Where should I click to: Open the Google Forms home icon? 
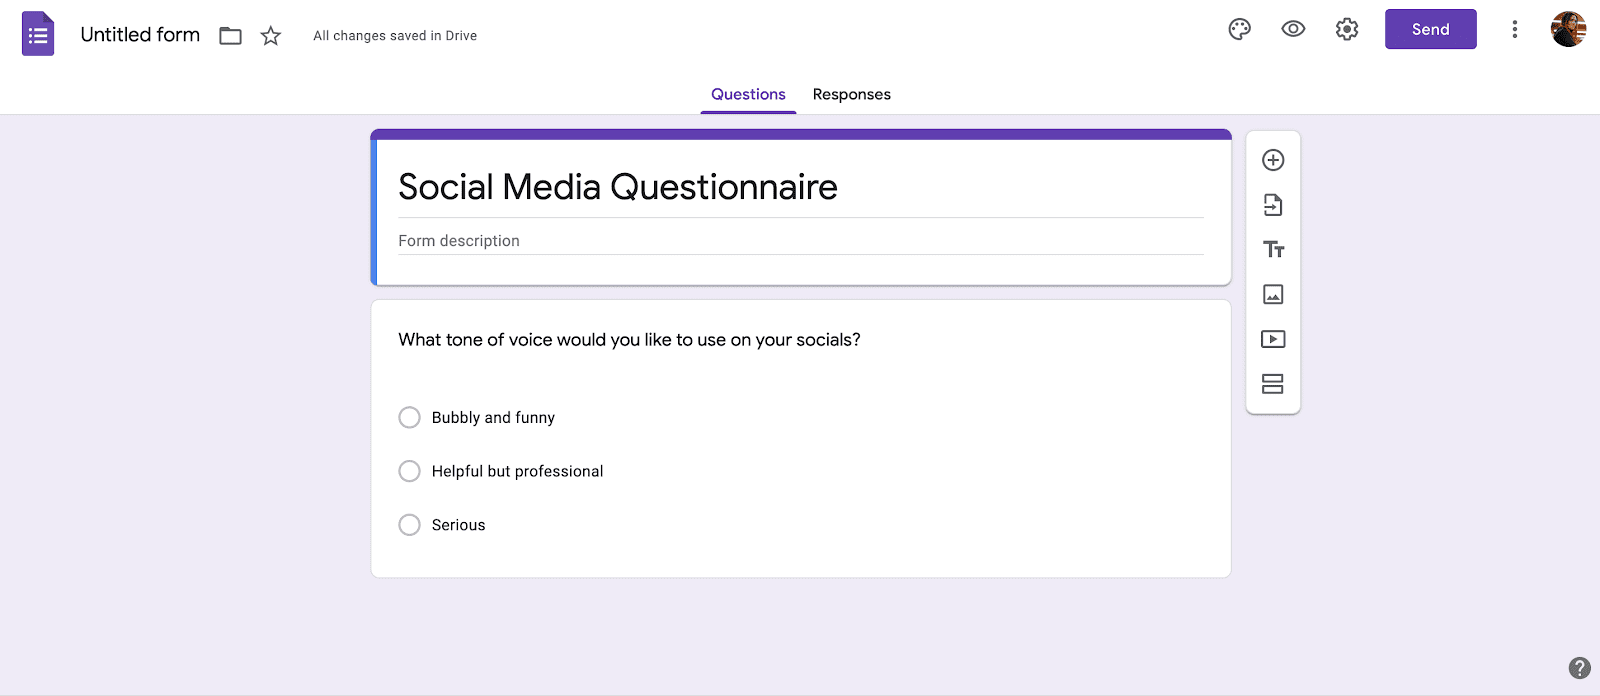point(38,34)
